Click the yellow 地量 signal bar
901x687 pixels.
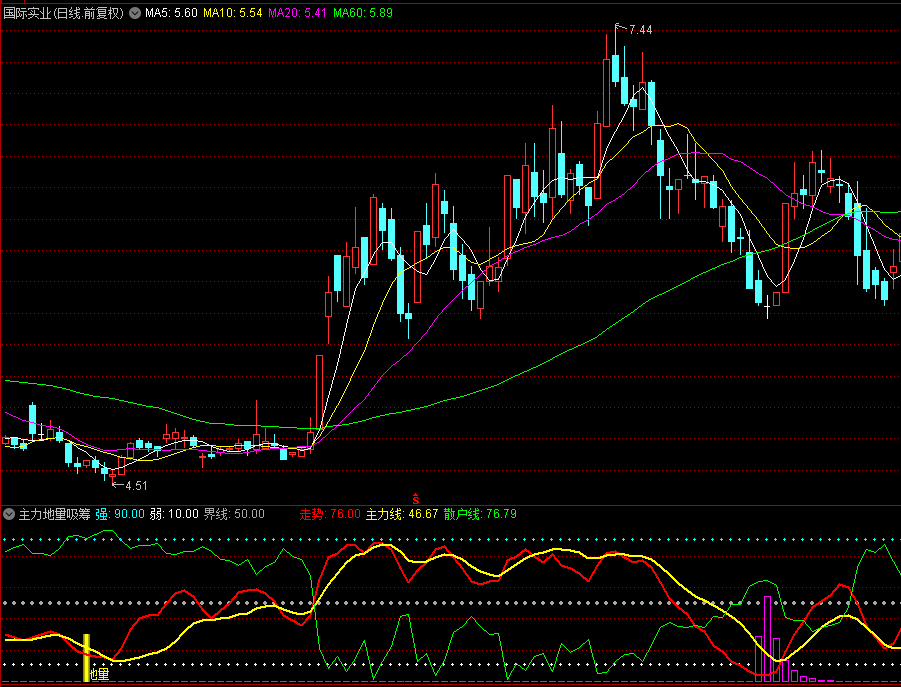87,658
